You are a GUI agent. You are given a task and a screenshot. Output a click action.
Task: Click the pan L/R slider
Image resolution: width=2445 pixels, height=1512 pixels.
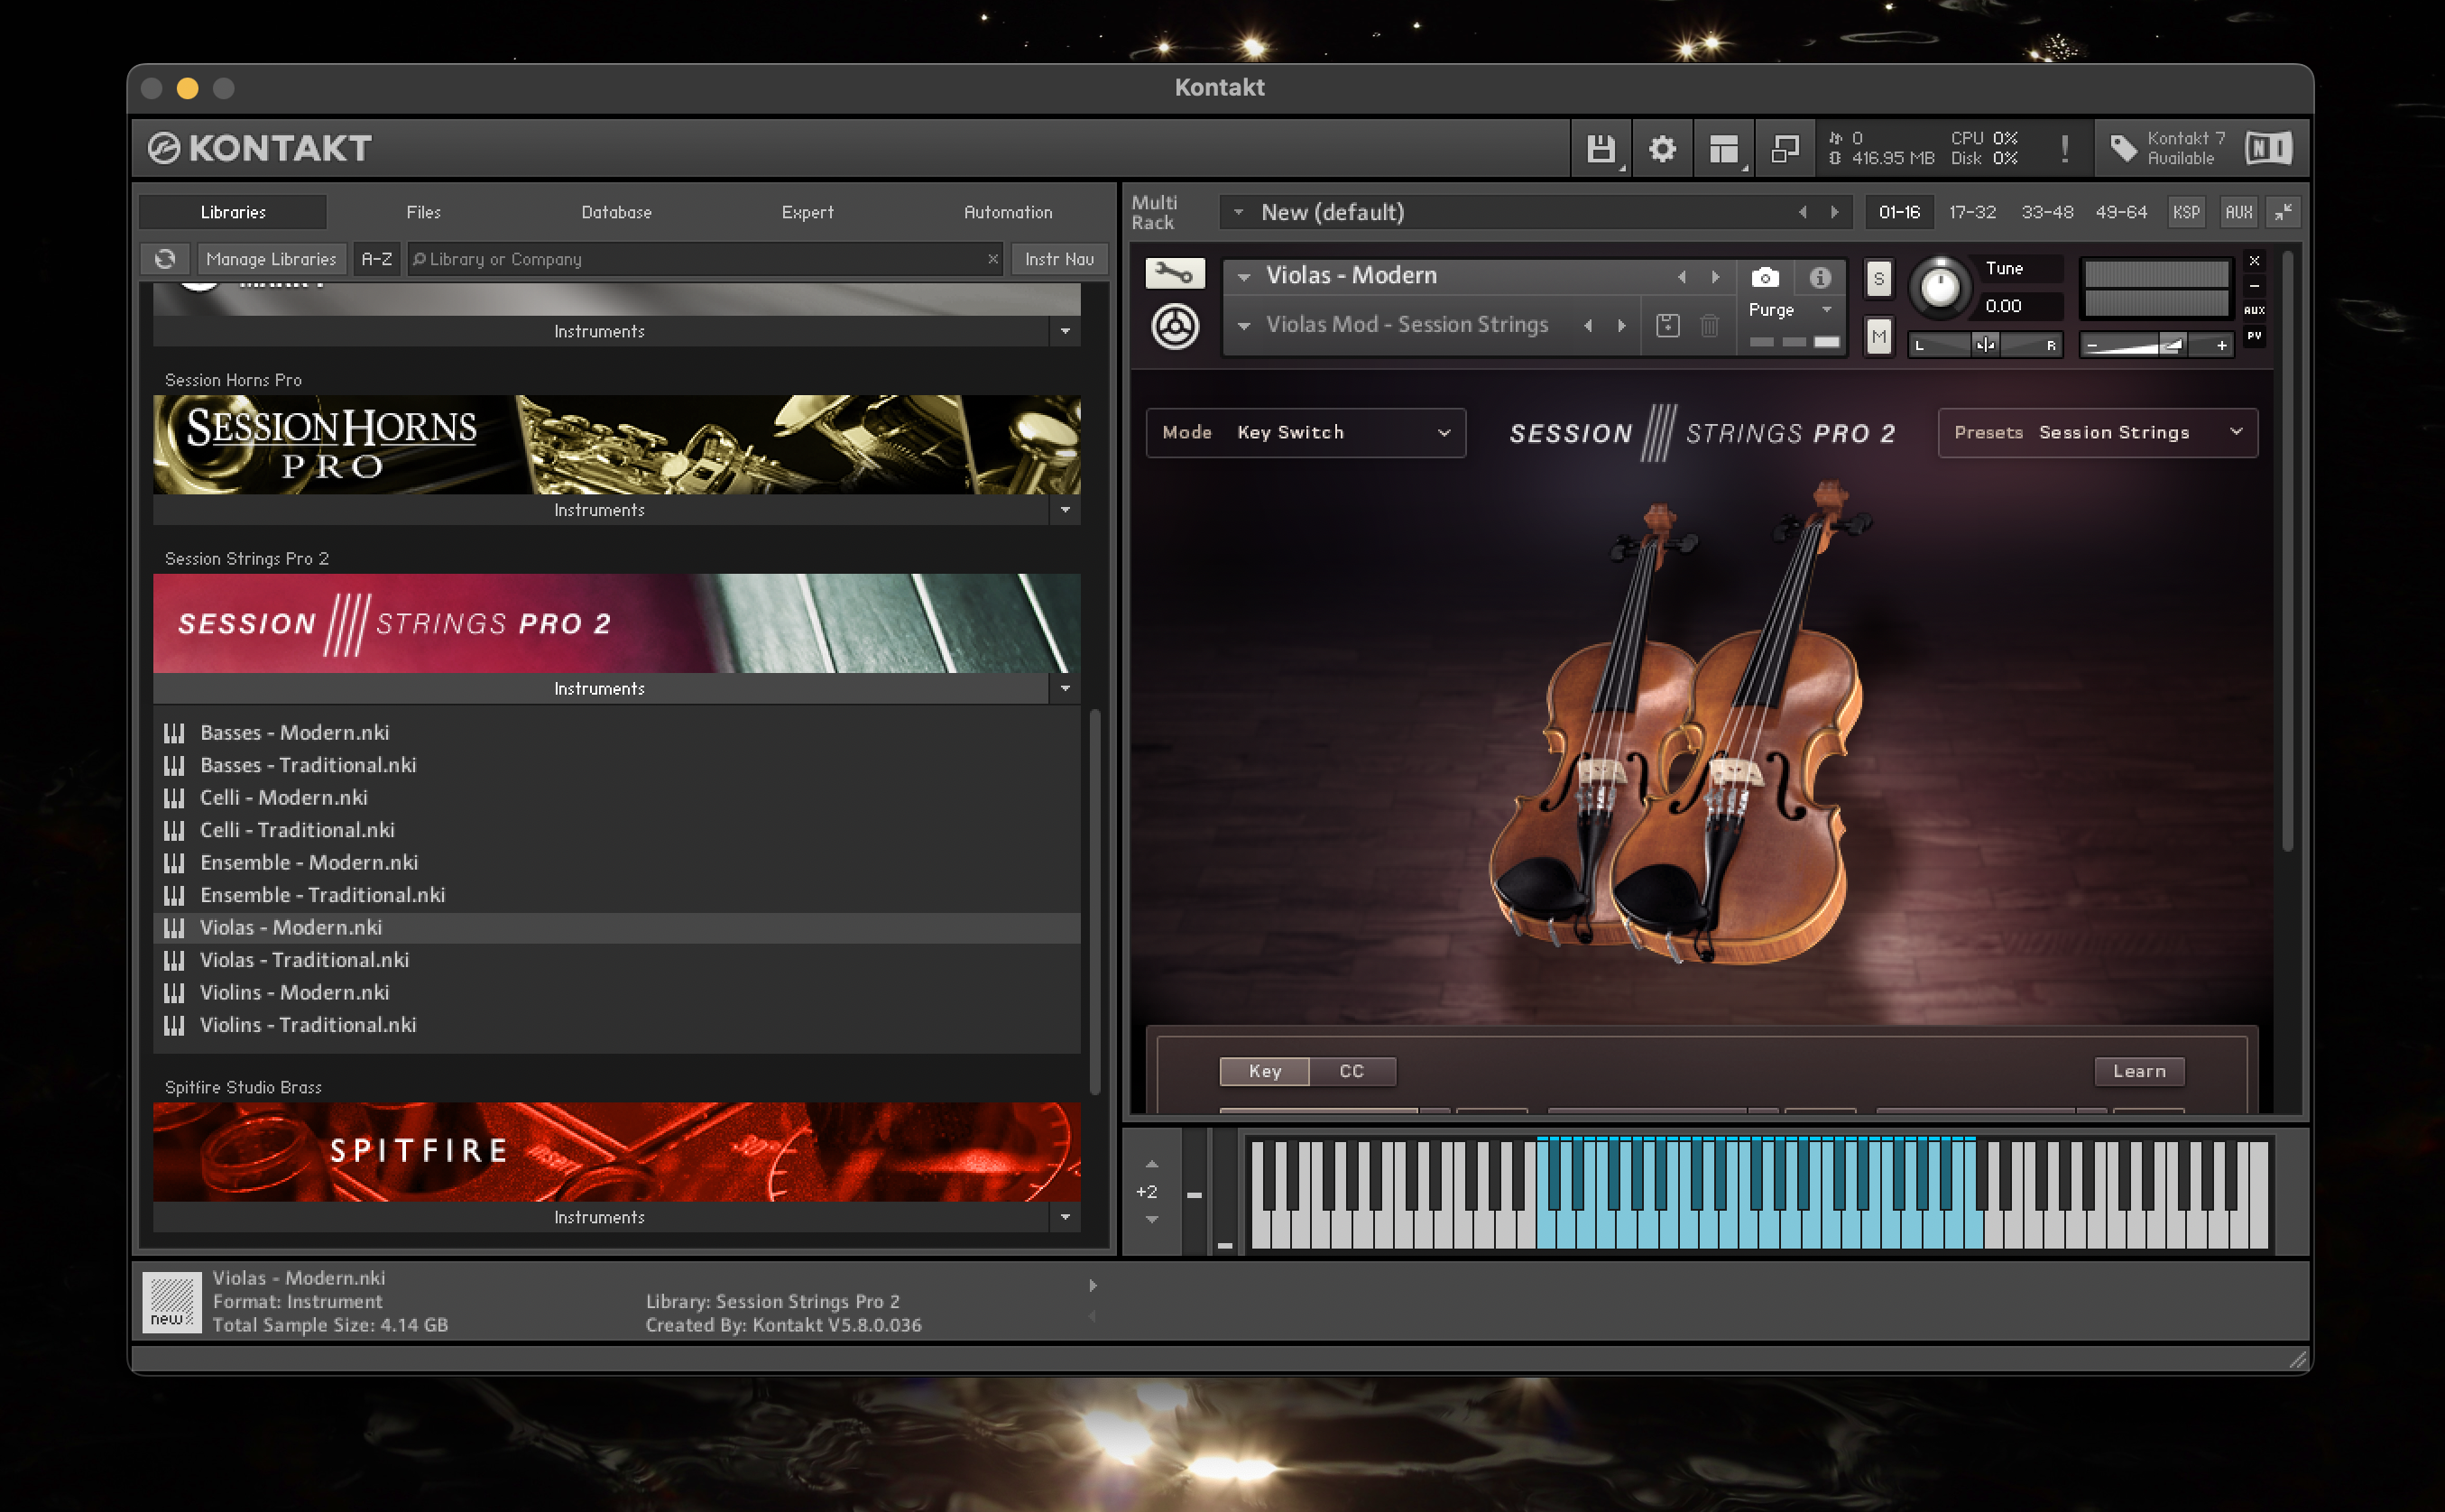point(1985,345)
